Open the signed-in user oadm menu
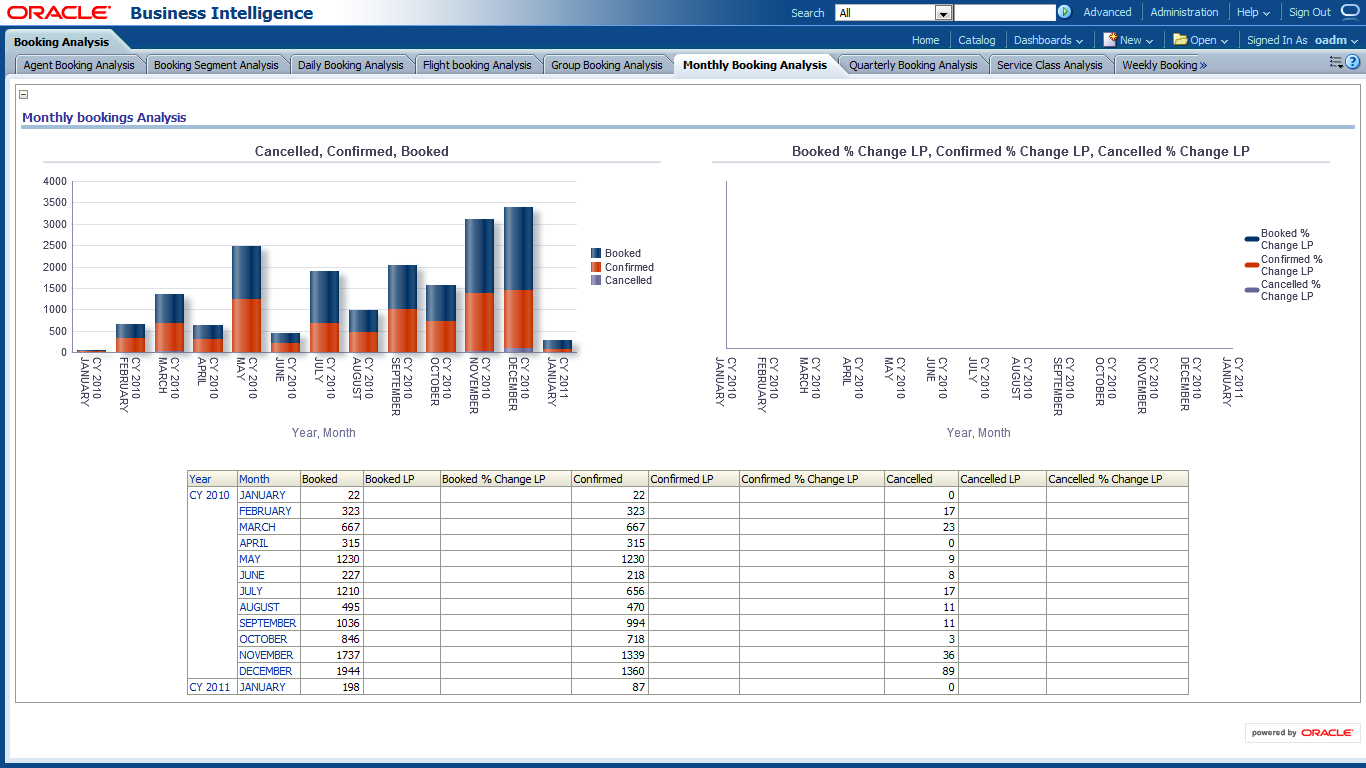This screenshot has width=1366, height=768. point(1336,40)
